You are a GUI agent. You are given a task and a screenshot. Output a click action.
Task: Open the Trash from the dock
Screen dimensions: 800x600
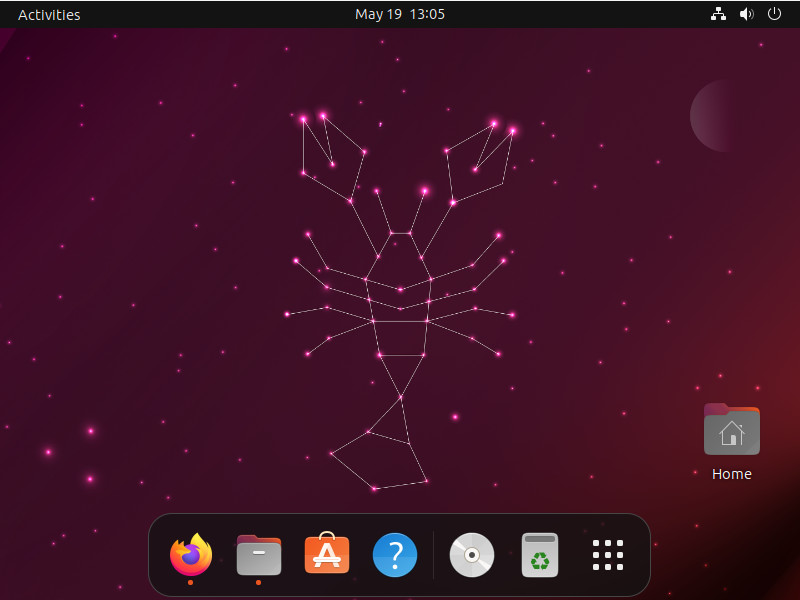pos(539,554)
